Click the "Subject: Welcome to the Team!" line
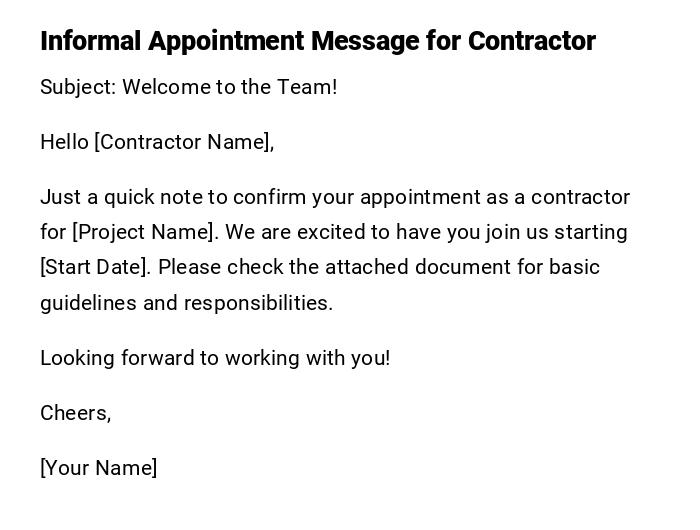The height and width of the screenshot is (530, 700). 188,87
